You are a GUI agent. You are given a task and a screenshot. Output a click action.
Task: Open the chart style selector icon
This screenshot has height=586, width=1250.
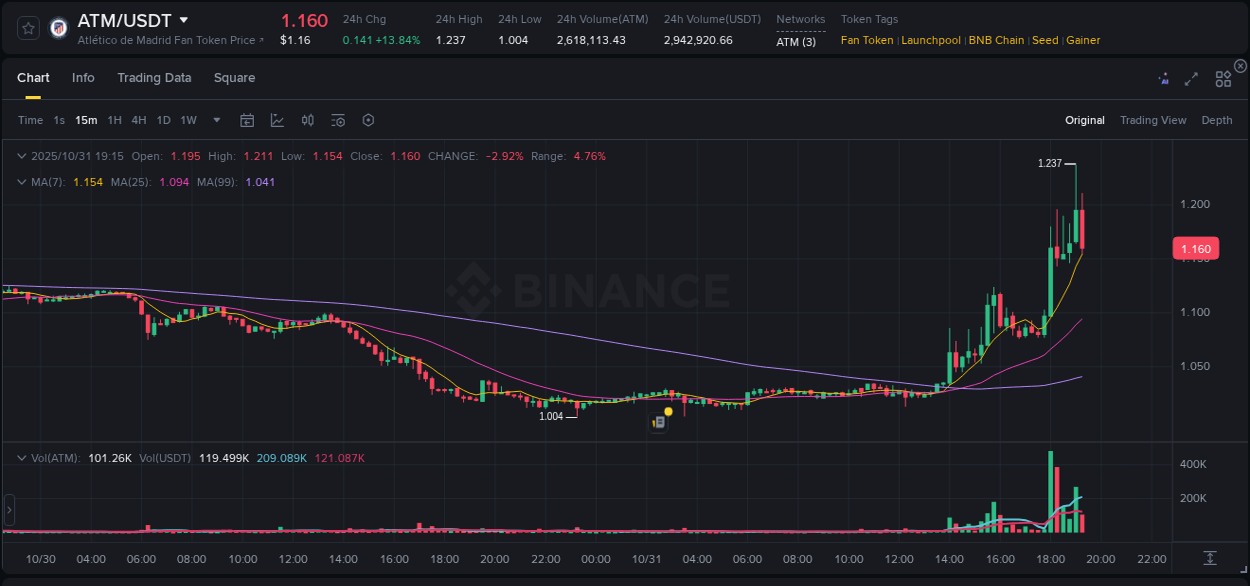(277, 120)
